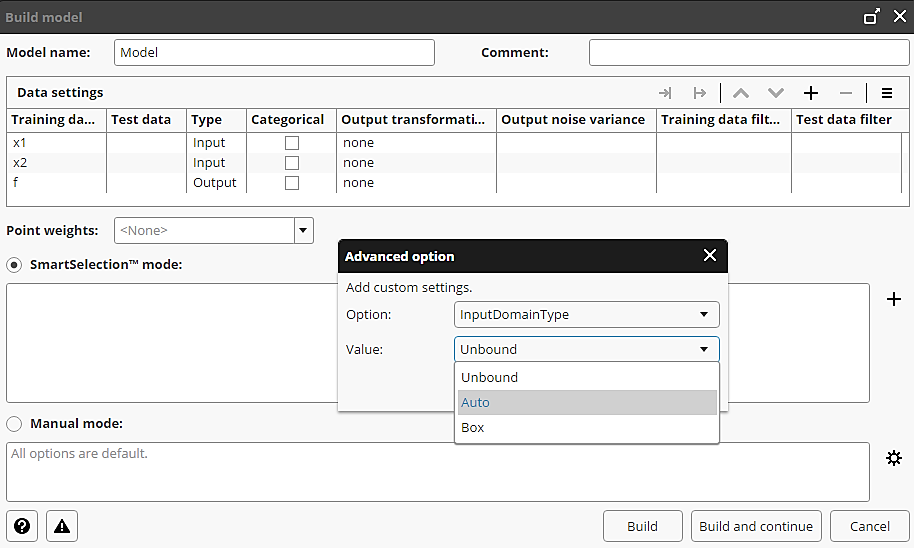
Task: Click Output noise variance column header
Action: click(576, 120)
